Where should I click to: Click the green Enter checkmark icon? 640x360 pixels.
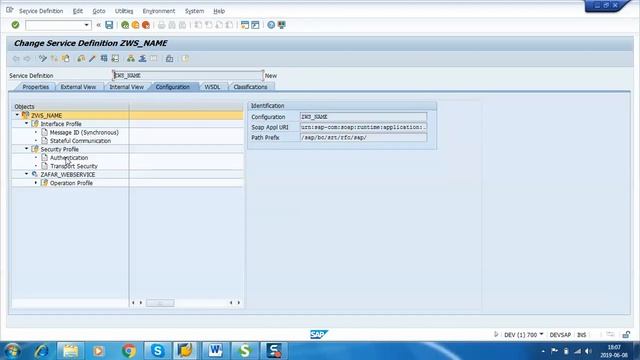(16, 25)
